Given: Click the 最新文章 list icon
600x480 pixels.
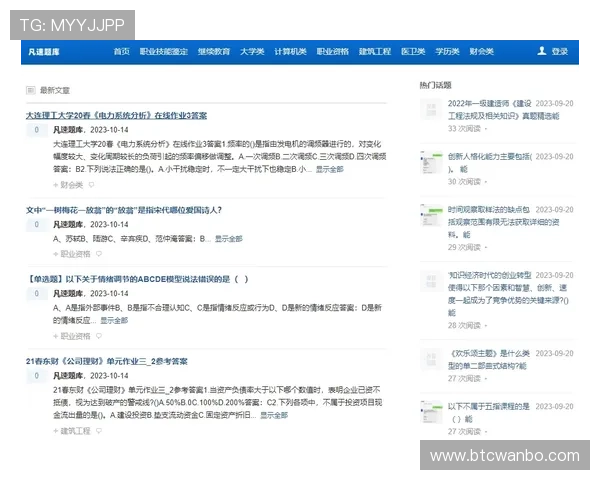Looking at the screenshot, I should point(31,90).
